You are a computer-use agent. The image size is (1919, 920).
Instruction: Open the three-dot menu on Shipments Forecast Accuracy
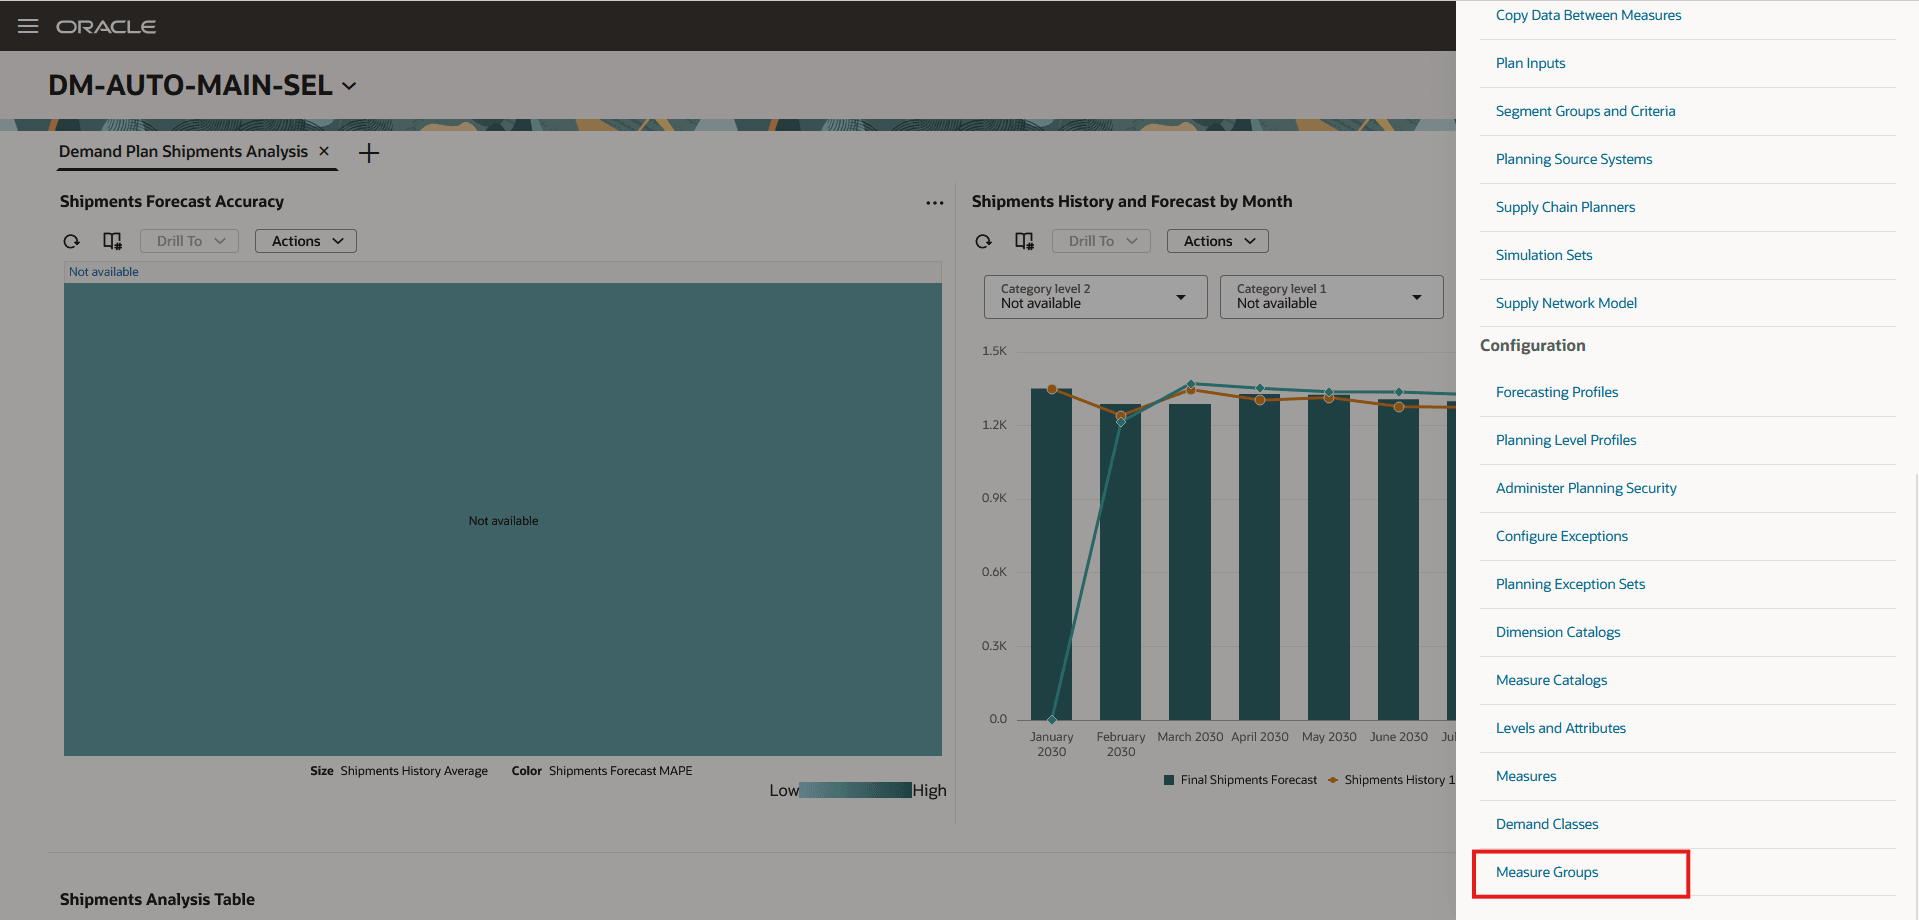(934, 203)
